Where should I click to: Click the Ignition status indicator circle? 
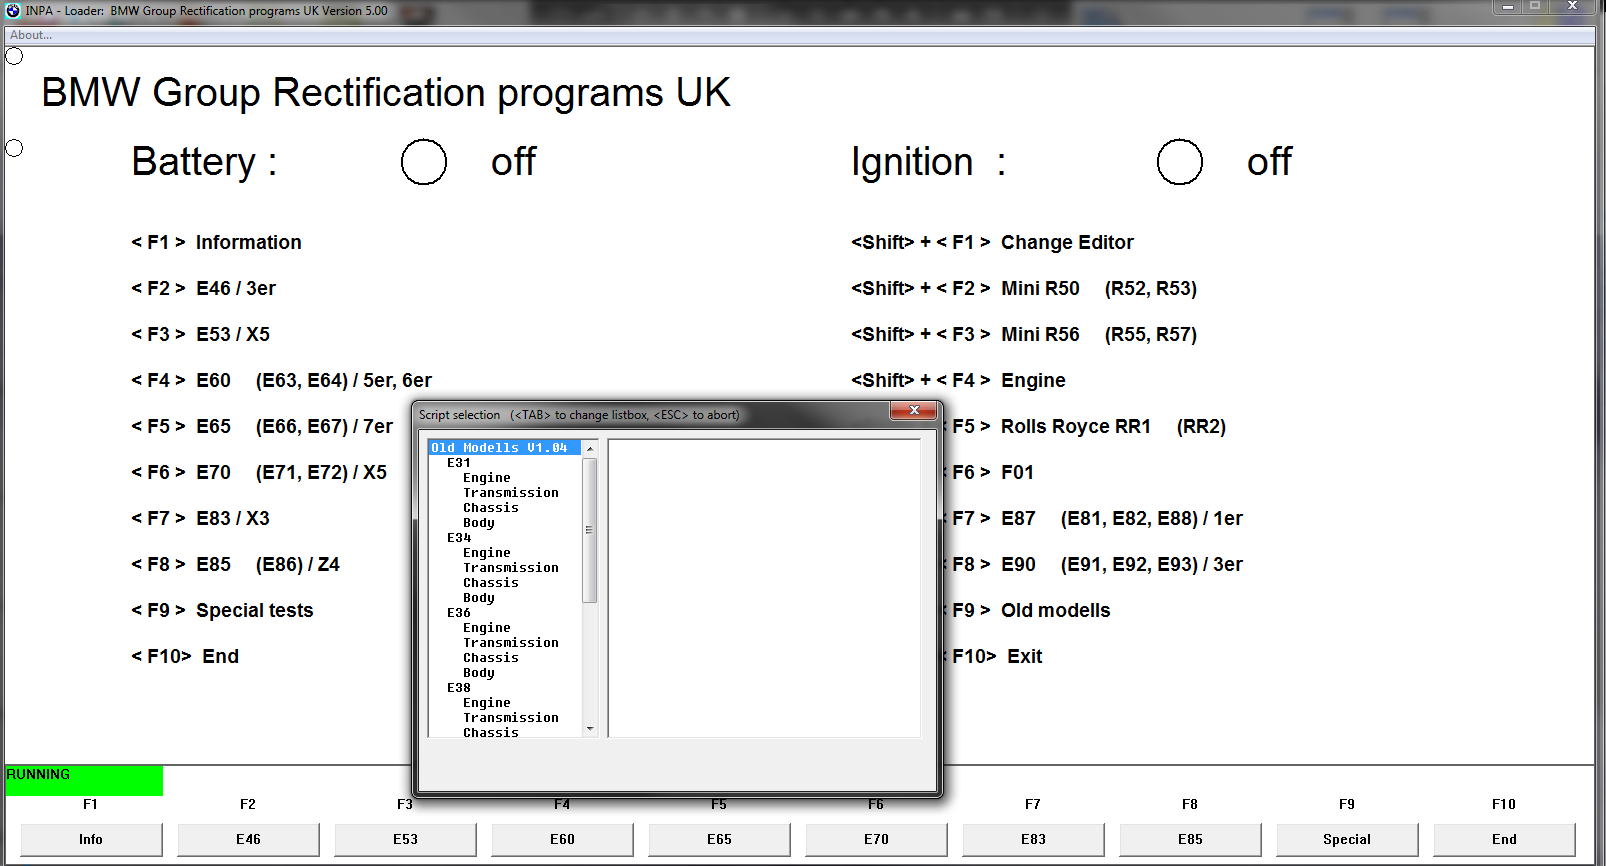(x=1179, y=162)
